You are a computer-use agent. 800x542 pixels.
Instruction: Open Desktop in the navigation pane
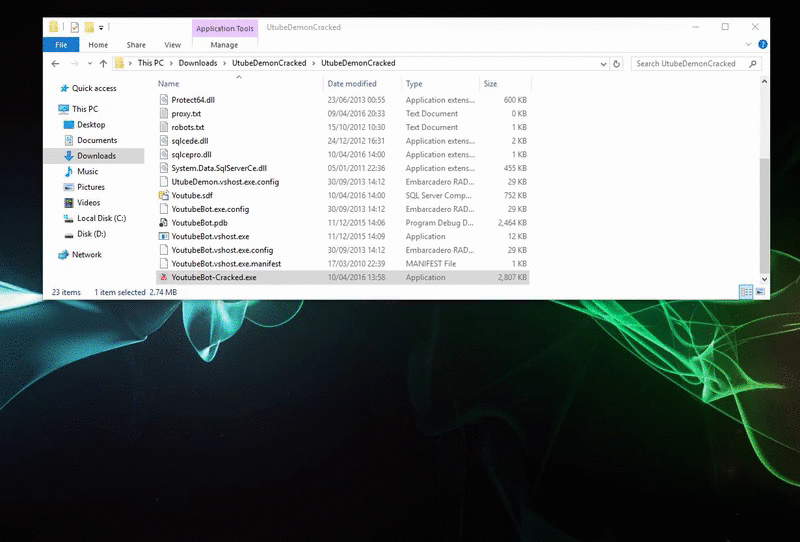91,125
